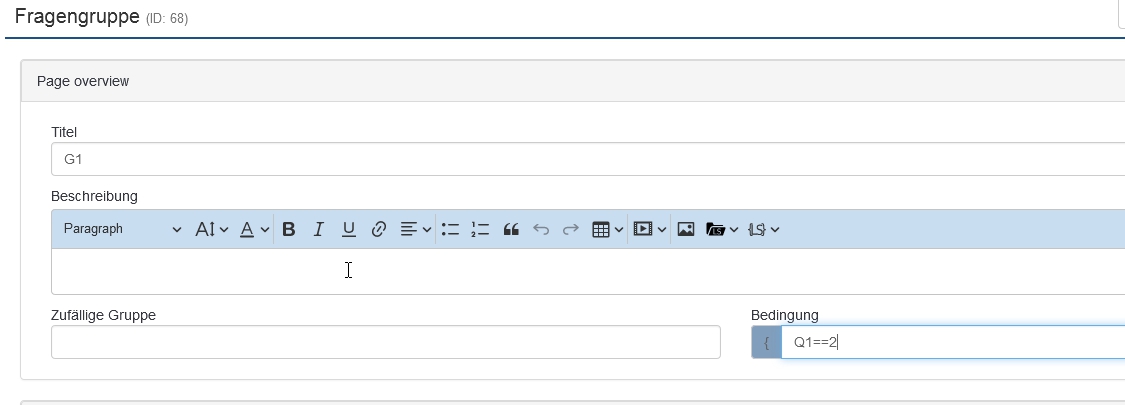Toggle bold formatting in the editor
Viewport: 1125px width, 405px height.
(x=289, y=229)
